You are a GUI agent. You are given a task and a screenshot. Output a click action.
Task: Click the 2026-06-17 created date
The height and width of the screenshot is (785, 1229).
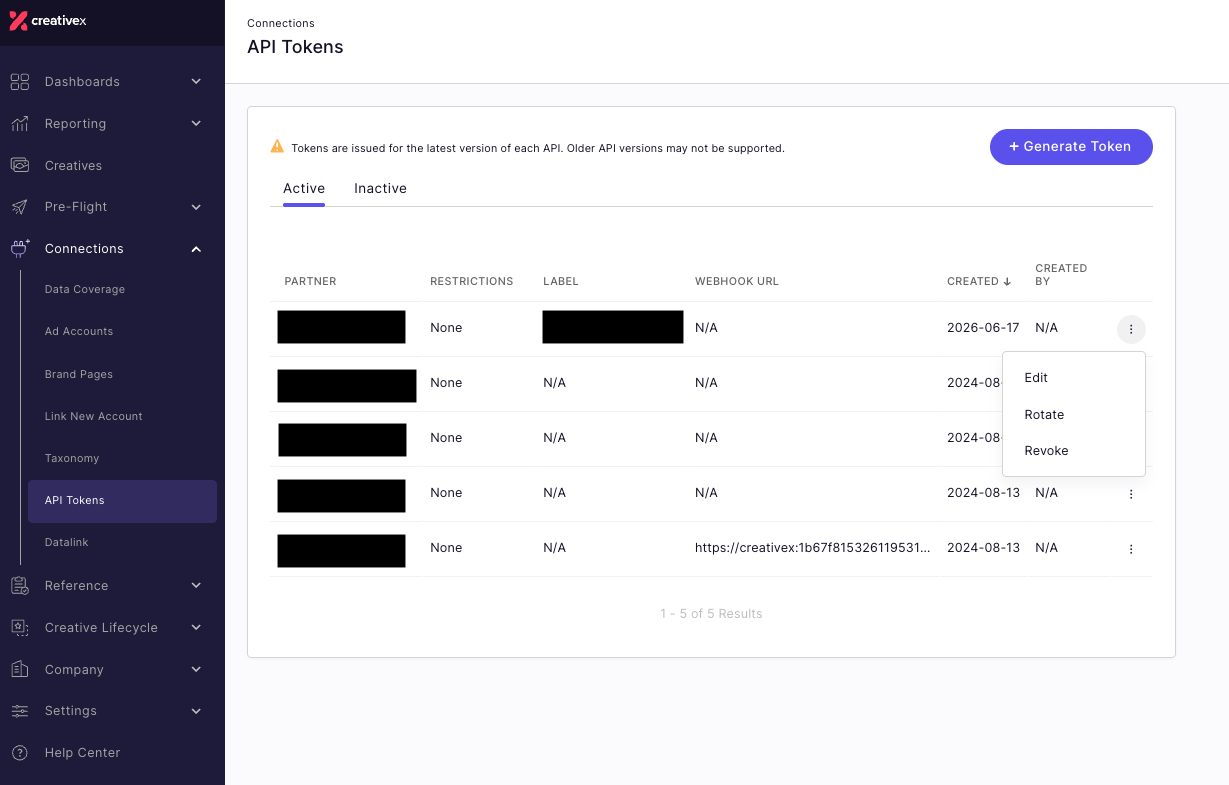tap(983, 328)
